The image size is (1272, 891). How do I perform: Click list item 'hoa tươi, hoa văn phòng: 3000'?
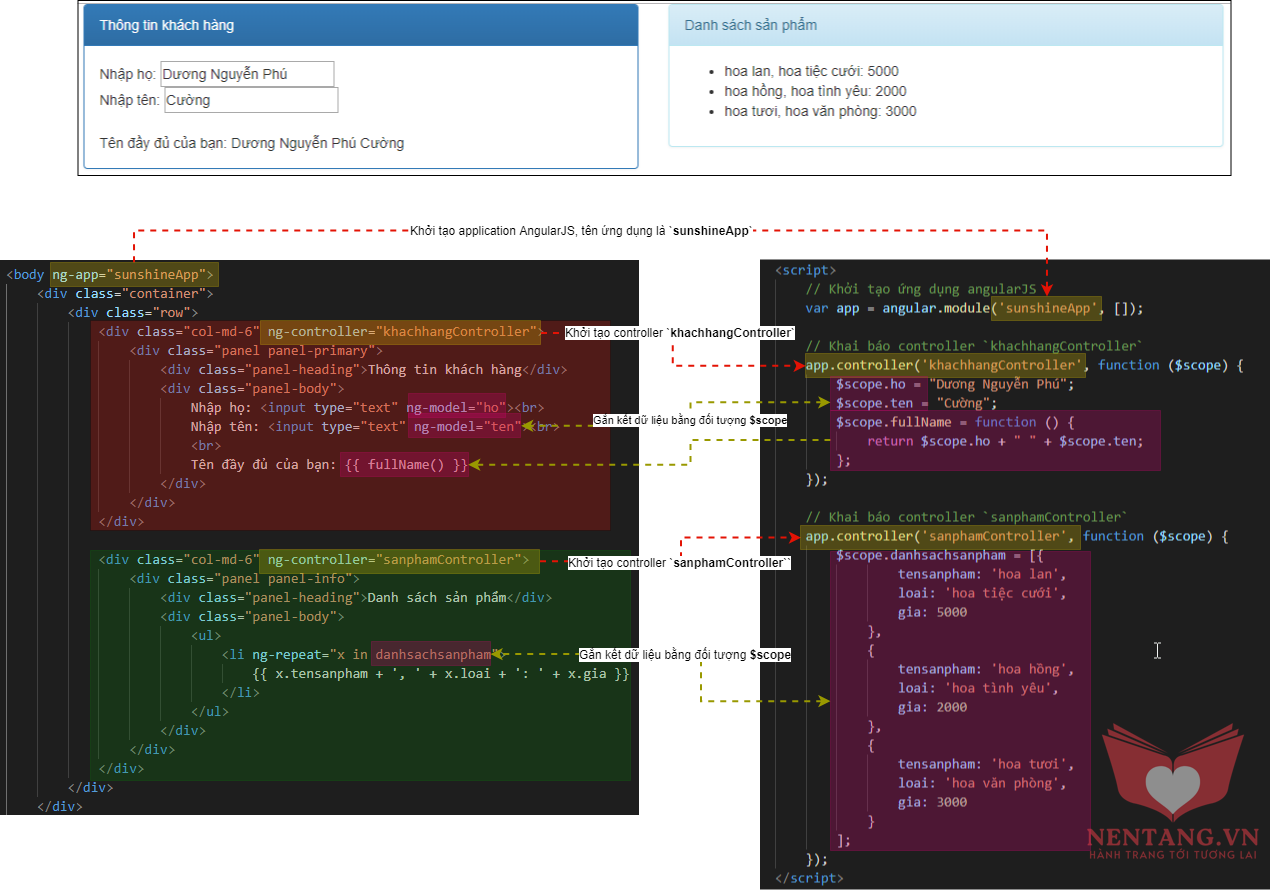(820, 111)
